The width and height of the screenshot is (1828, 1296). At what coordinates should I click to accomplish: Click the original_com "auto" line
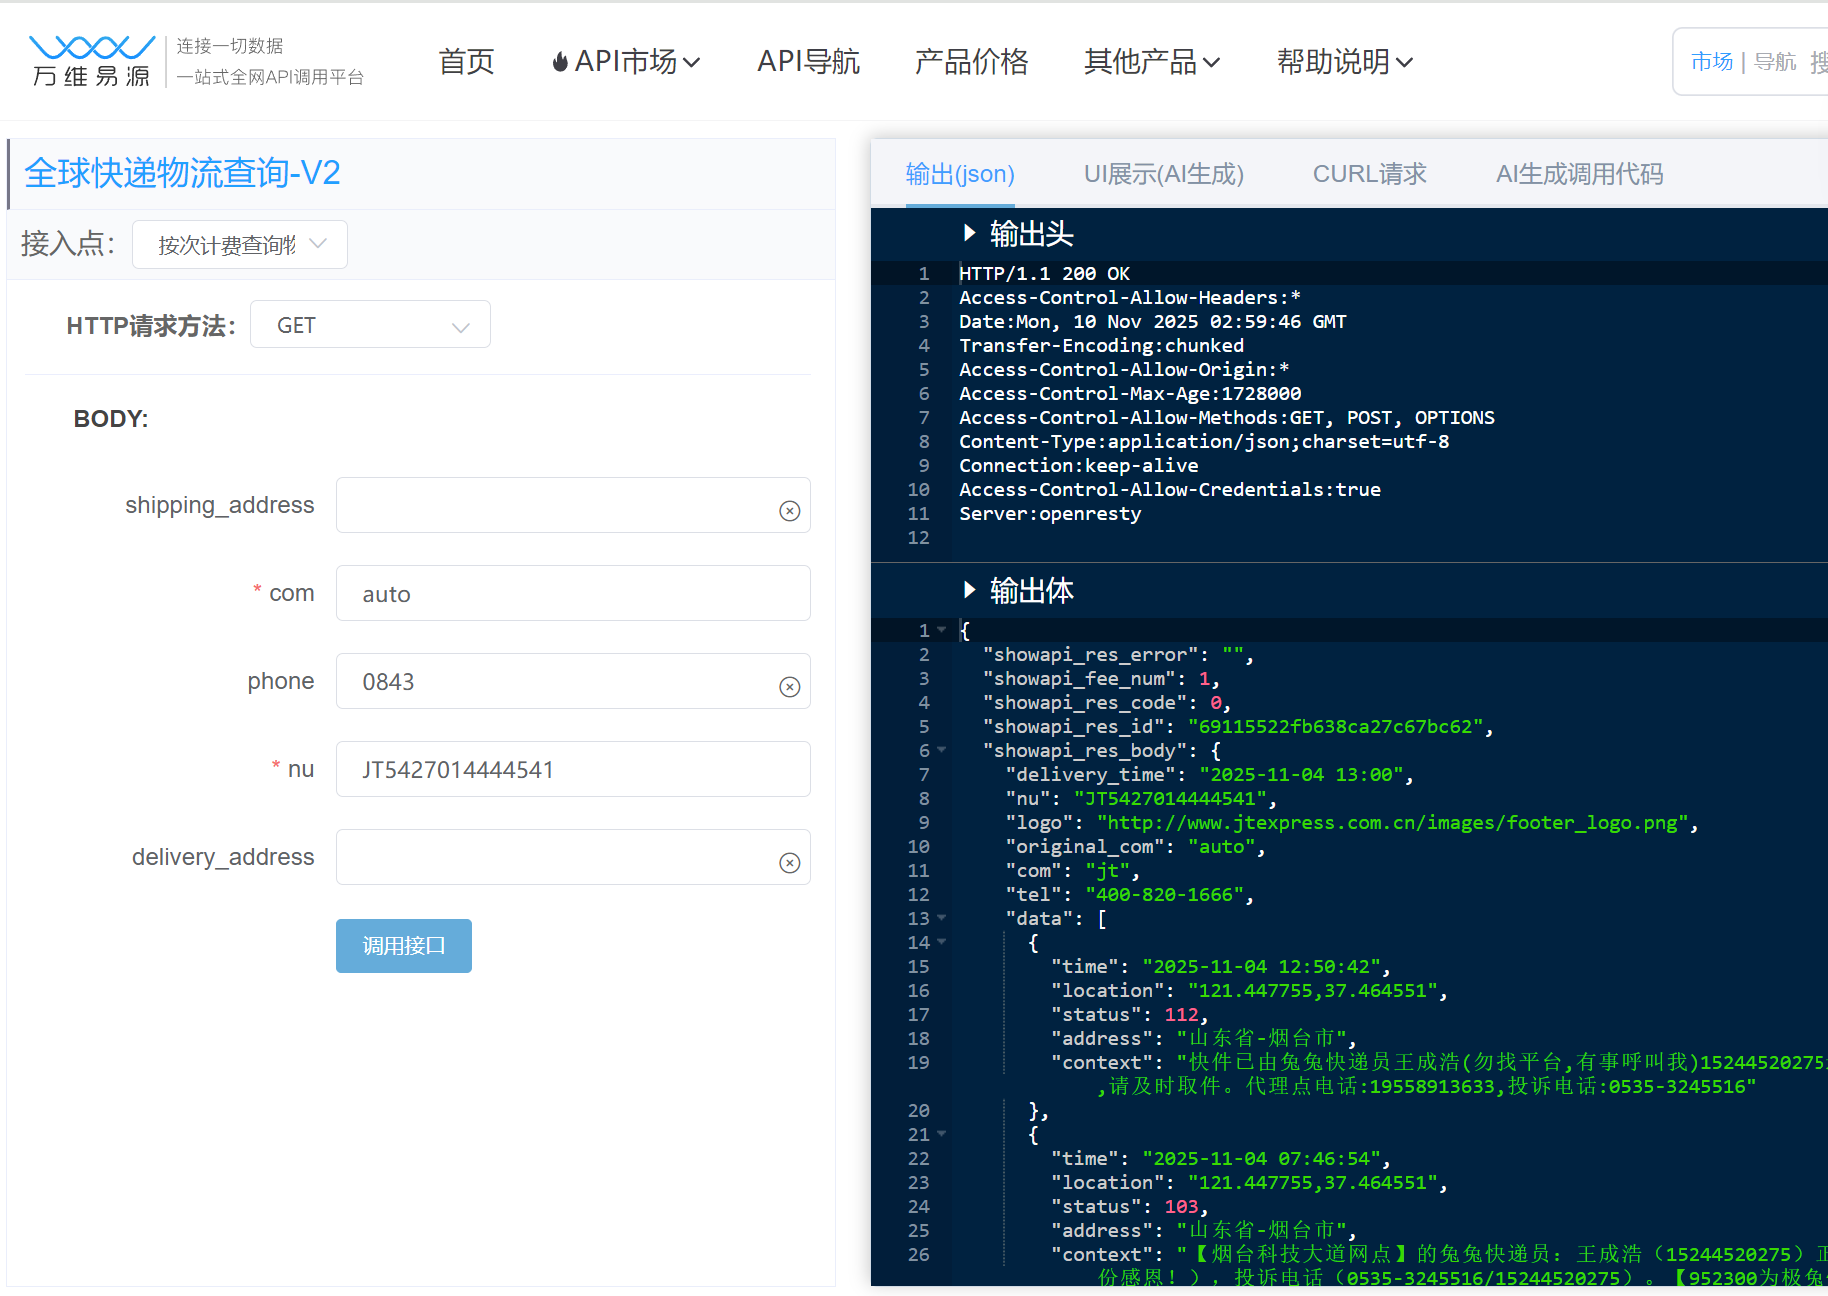[x=1135, y=846]
